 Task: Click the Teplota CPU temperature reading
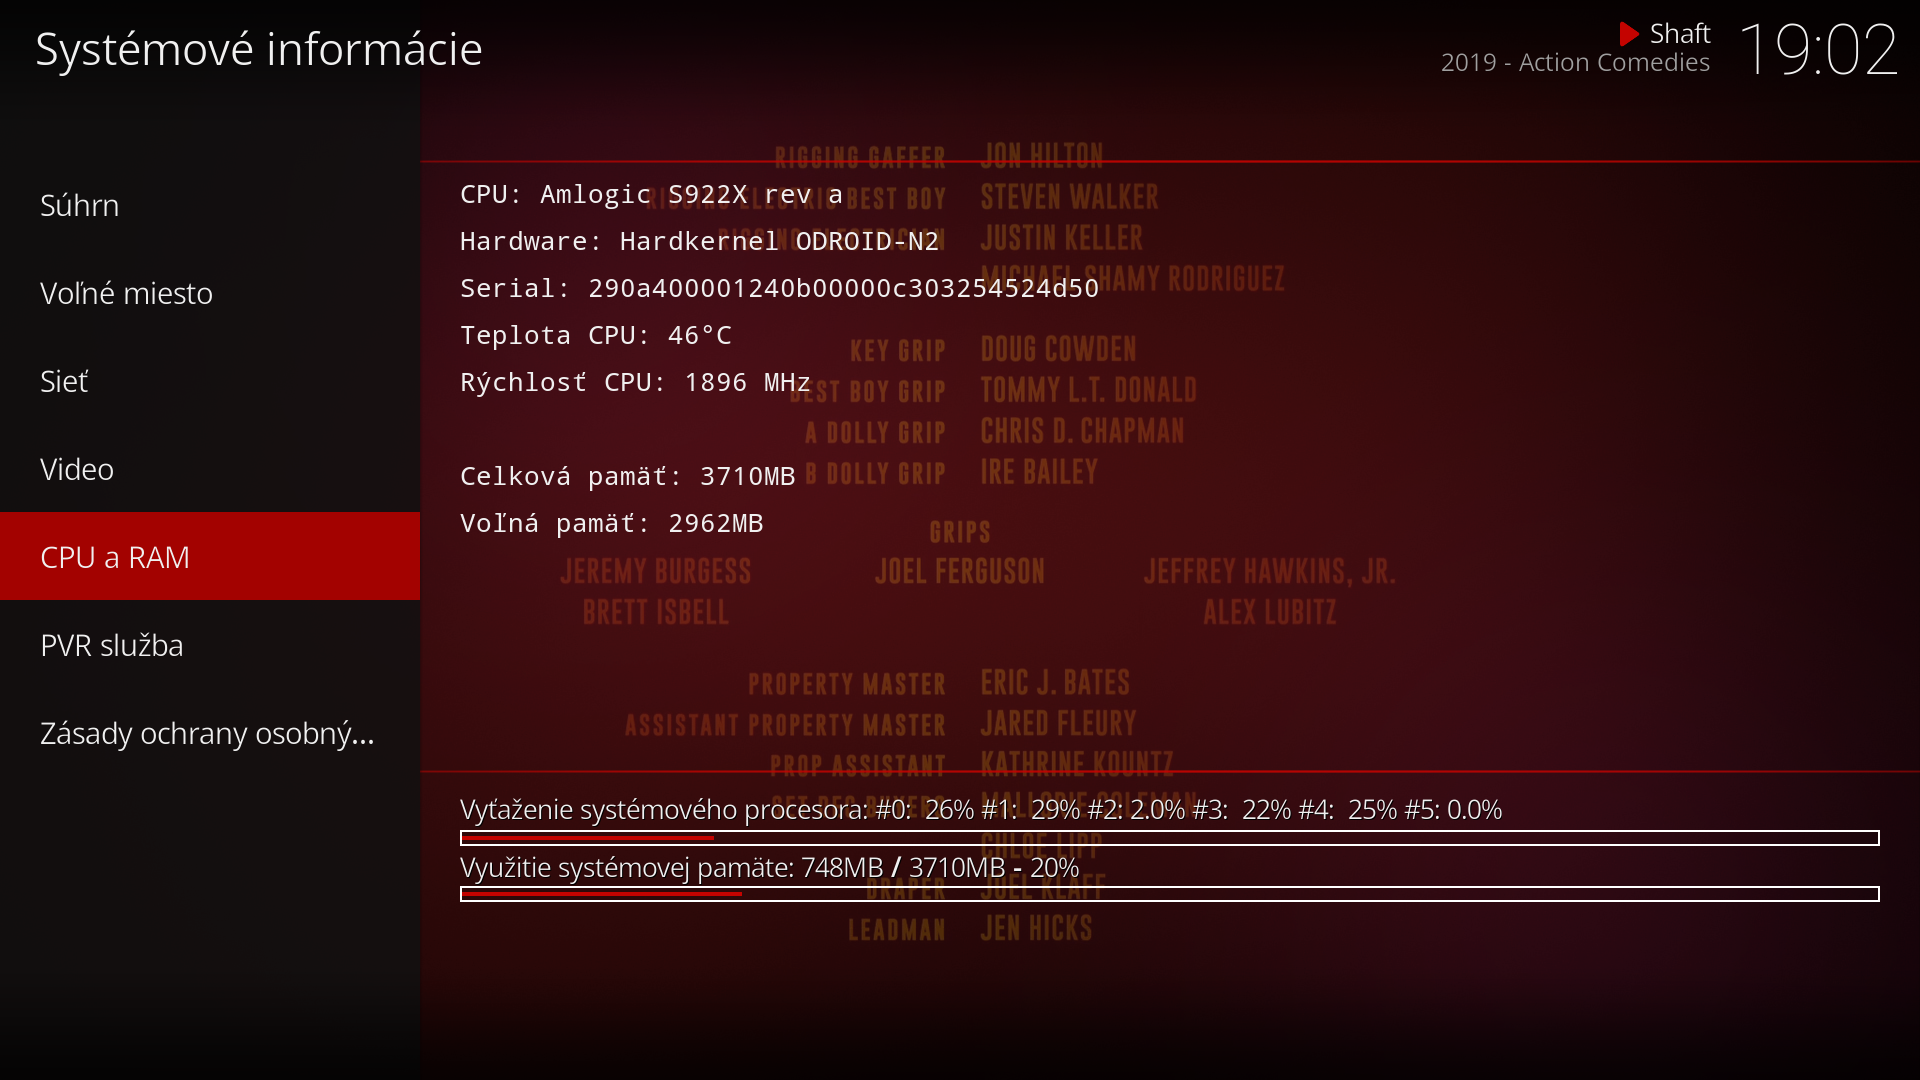(596, 335)
